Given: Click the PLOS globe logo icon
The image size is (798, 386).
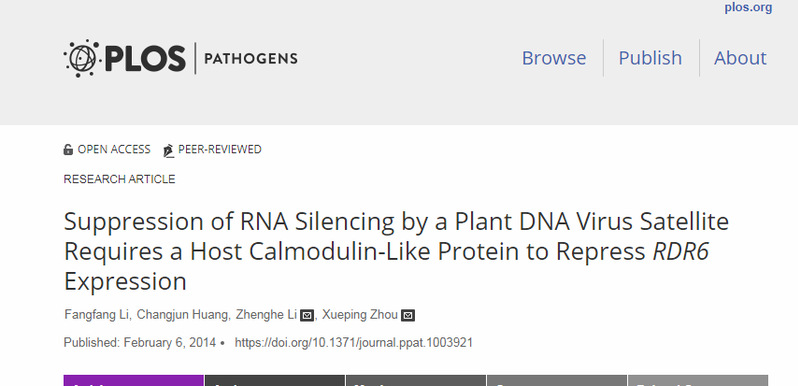Looking at the screenshot, I should coord(81,58).
